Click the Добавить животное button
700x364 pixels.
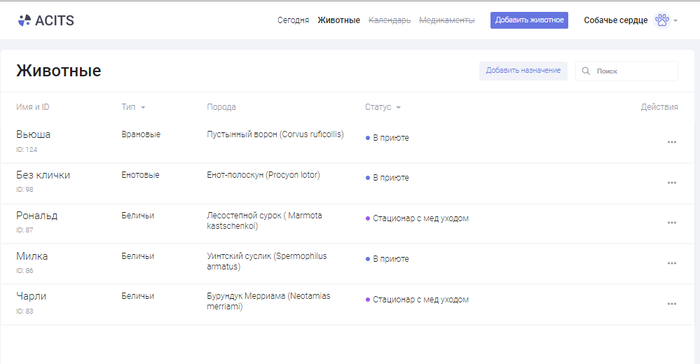[529, 20]
